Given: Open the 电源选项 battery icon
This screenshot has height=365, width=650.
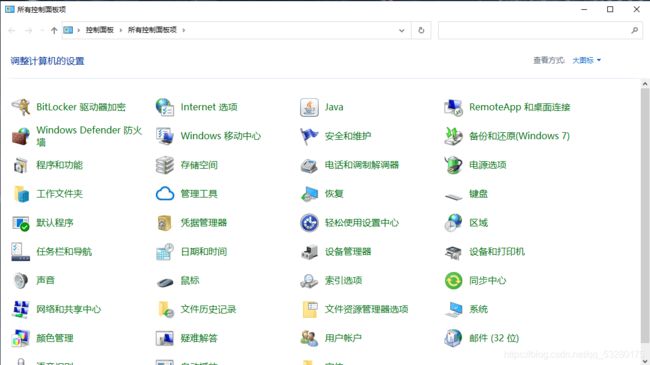Looking at the screenshot, I should click(454, 165).
